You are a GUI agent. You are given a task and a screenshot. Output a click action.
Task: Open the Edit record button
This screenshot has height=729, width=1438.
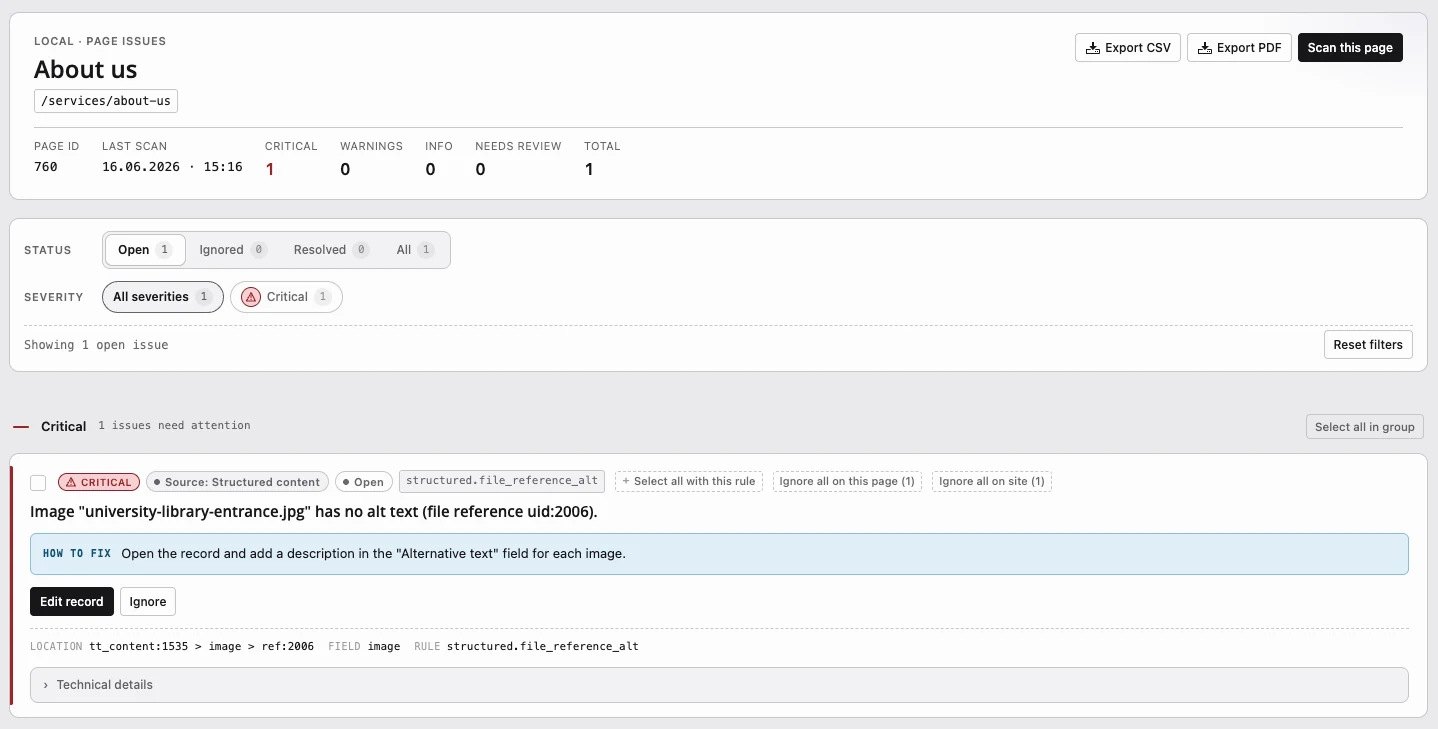pos(72,601)
